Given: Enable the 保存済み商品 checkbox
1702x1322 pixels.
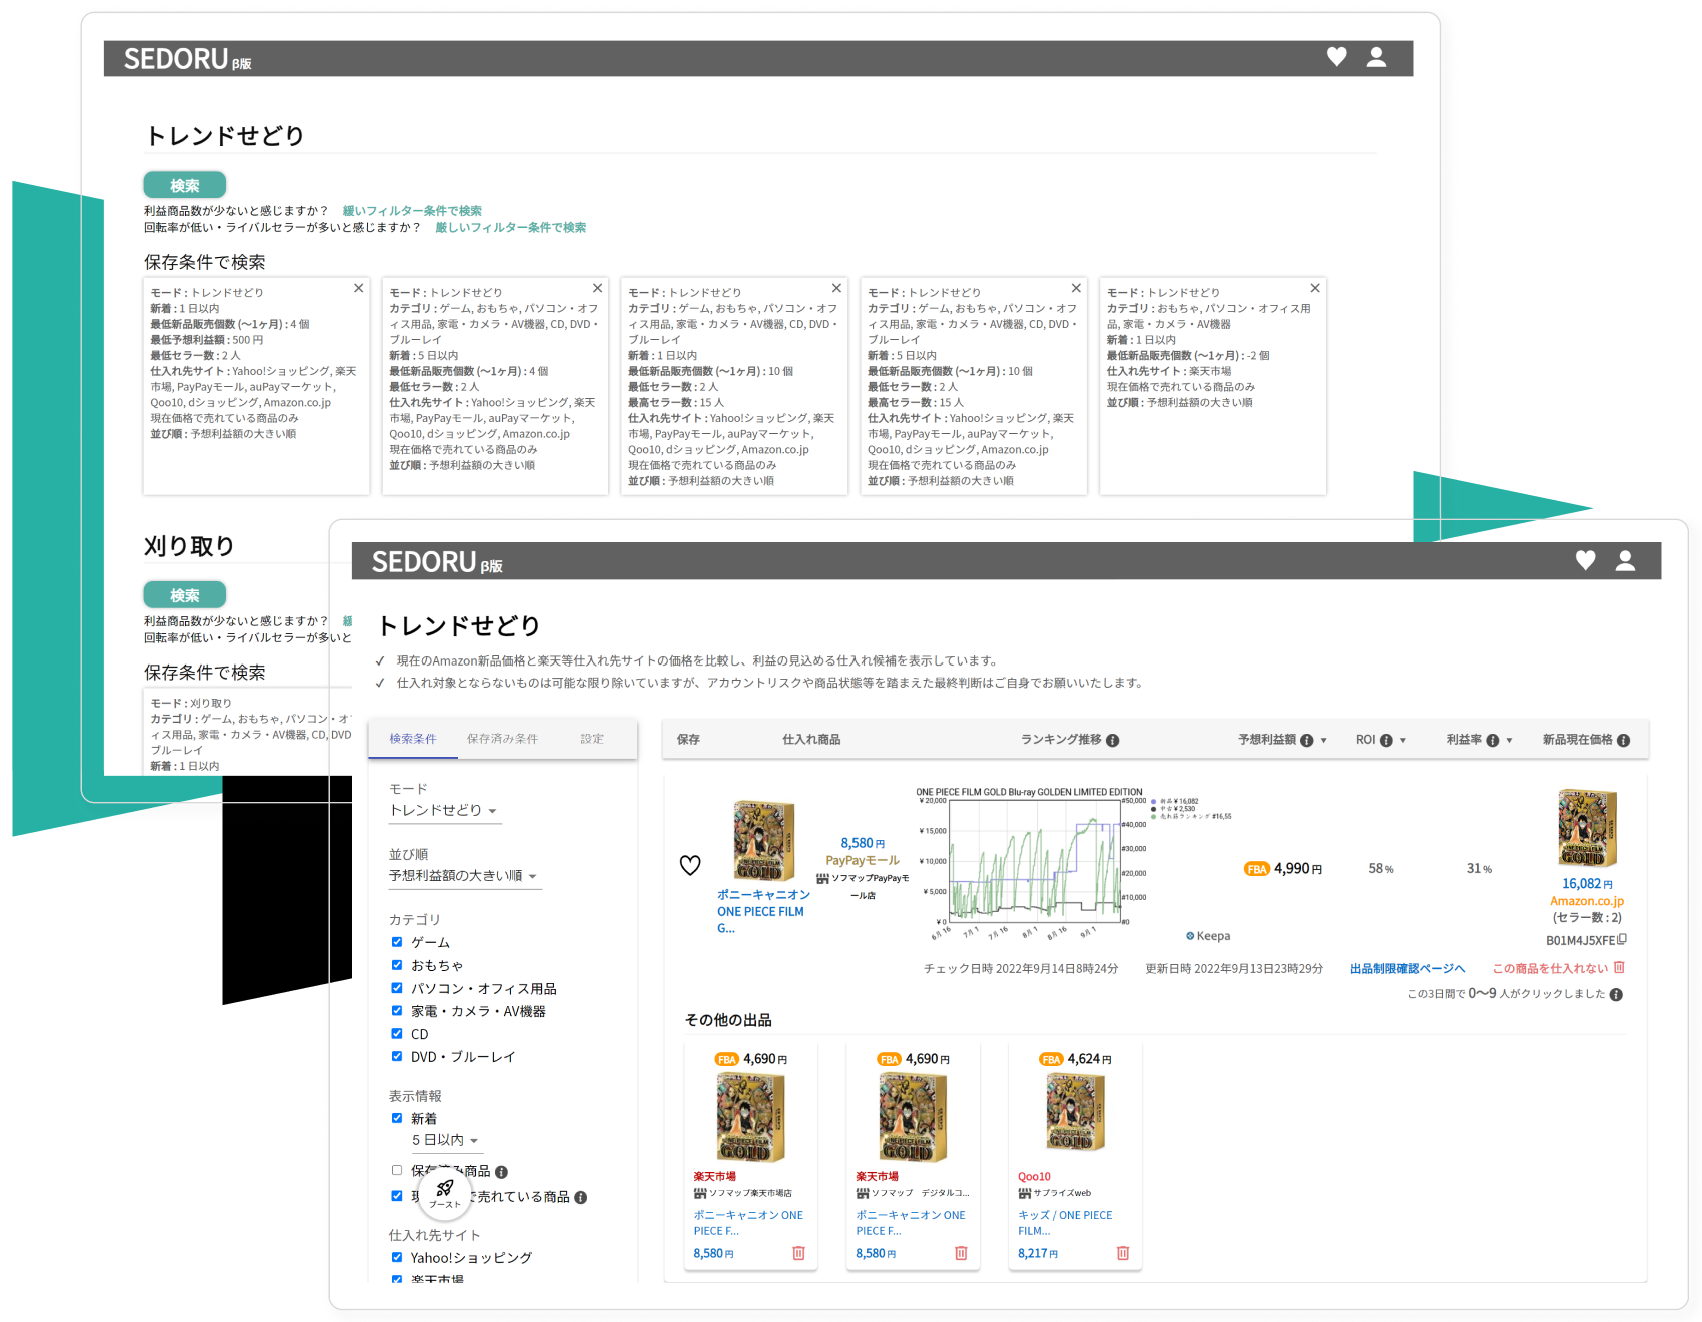Looking at the screenshot, I should pyautogui.click(x=397, y=1170).
